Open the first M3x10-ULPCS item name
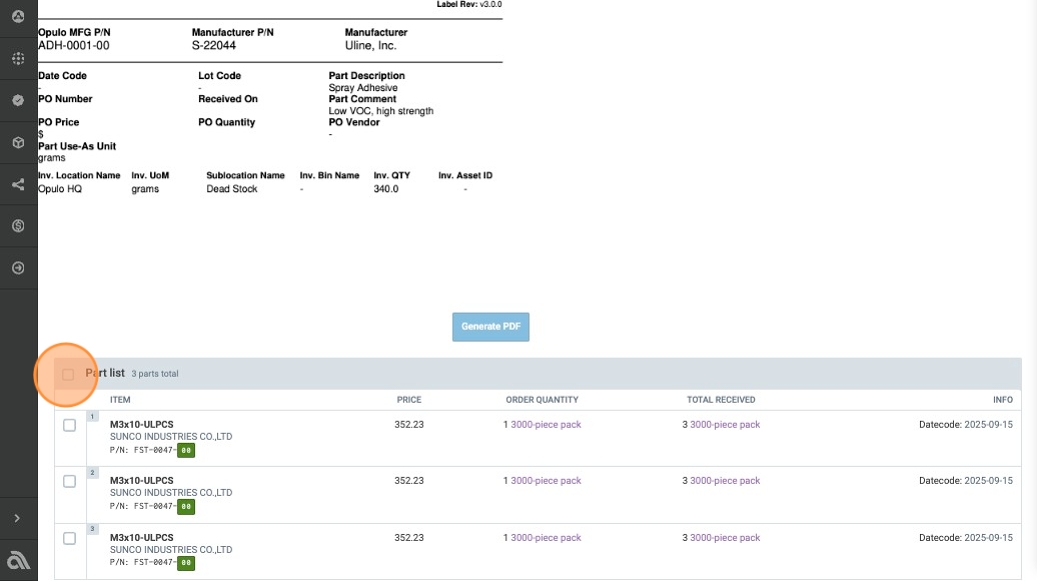The image size is (1037, 581). coord(141,424)
